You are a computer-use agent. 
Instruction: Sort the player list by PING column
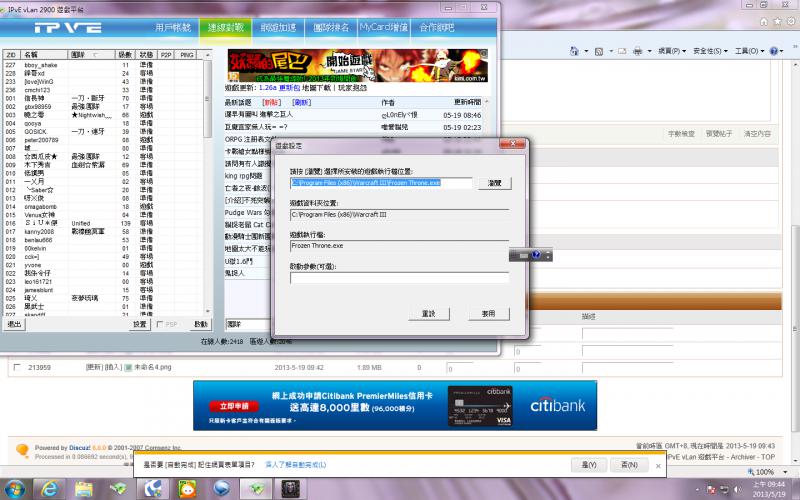187,55
